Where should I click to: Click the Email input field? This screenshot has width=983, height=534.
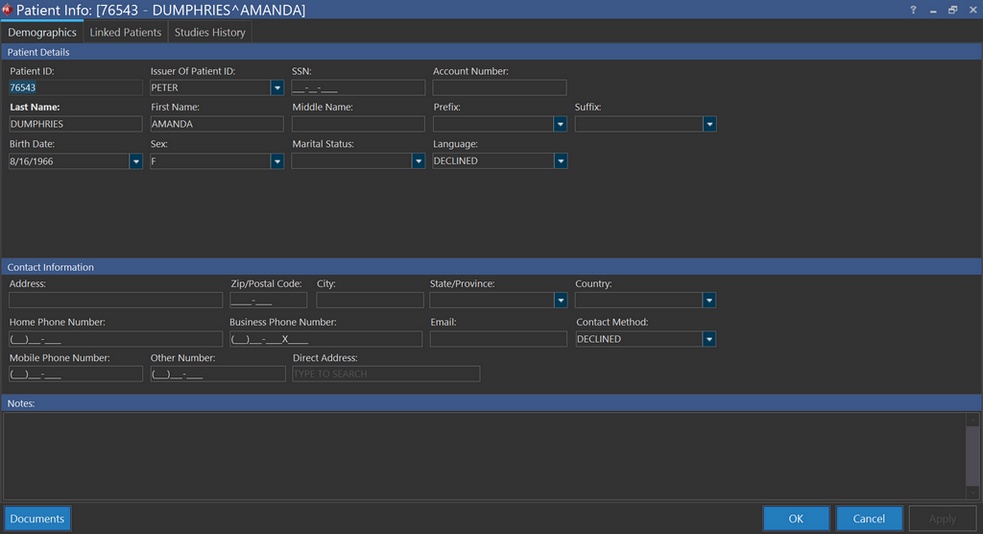[498, 339]
